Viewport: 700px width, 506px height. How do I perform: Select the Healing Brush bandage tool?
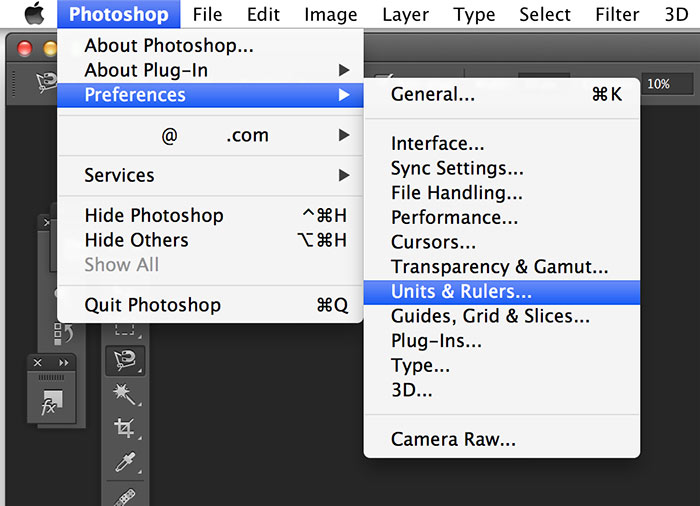[125, 496]
